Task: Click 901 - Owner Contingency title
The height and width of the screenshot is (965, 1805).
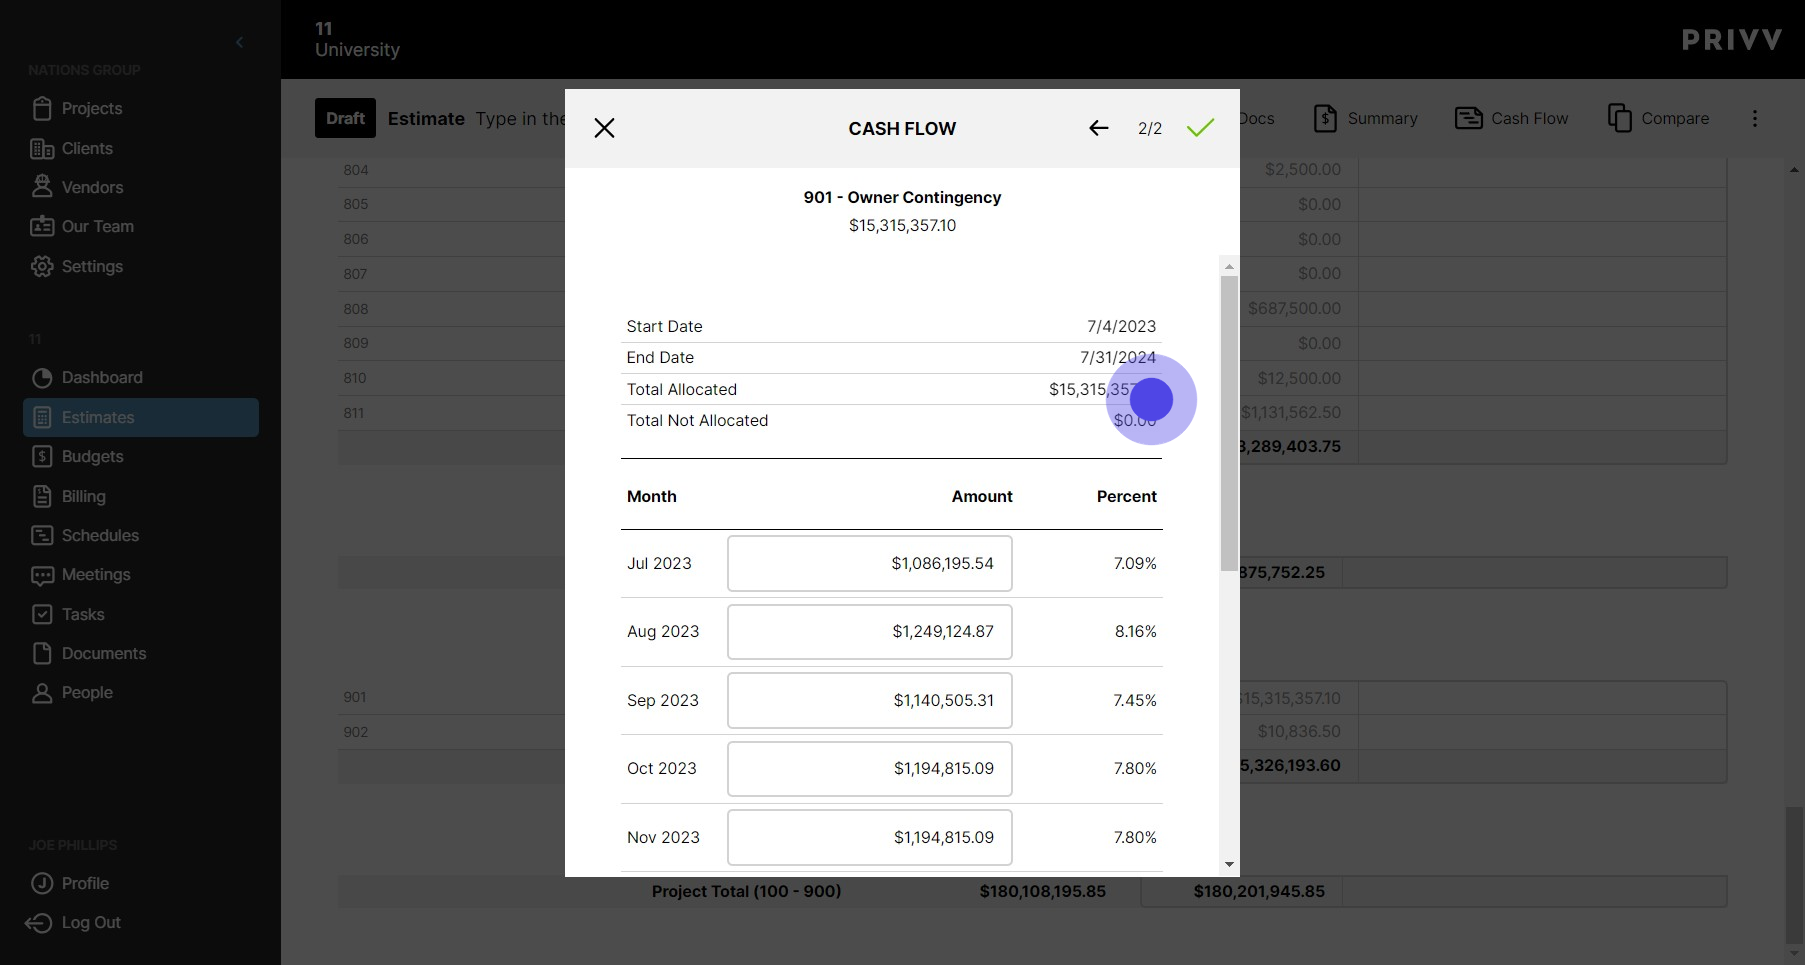Action: [902, 197]
